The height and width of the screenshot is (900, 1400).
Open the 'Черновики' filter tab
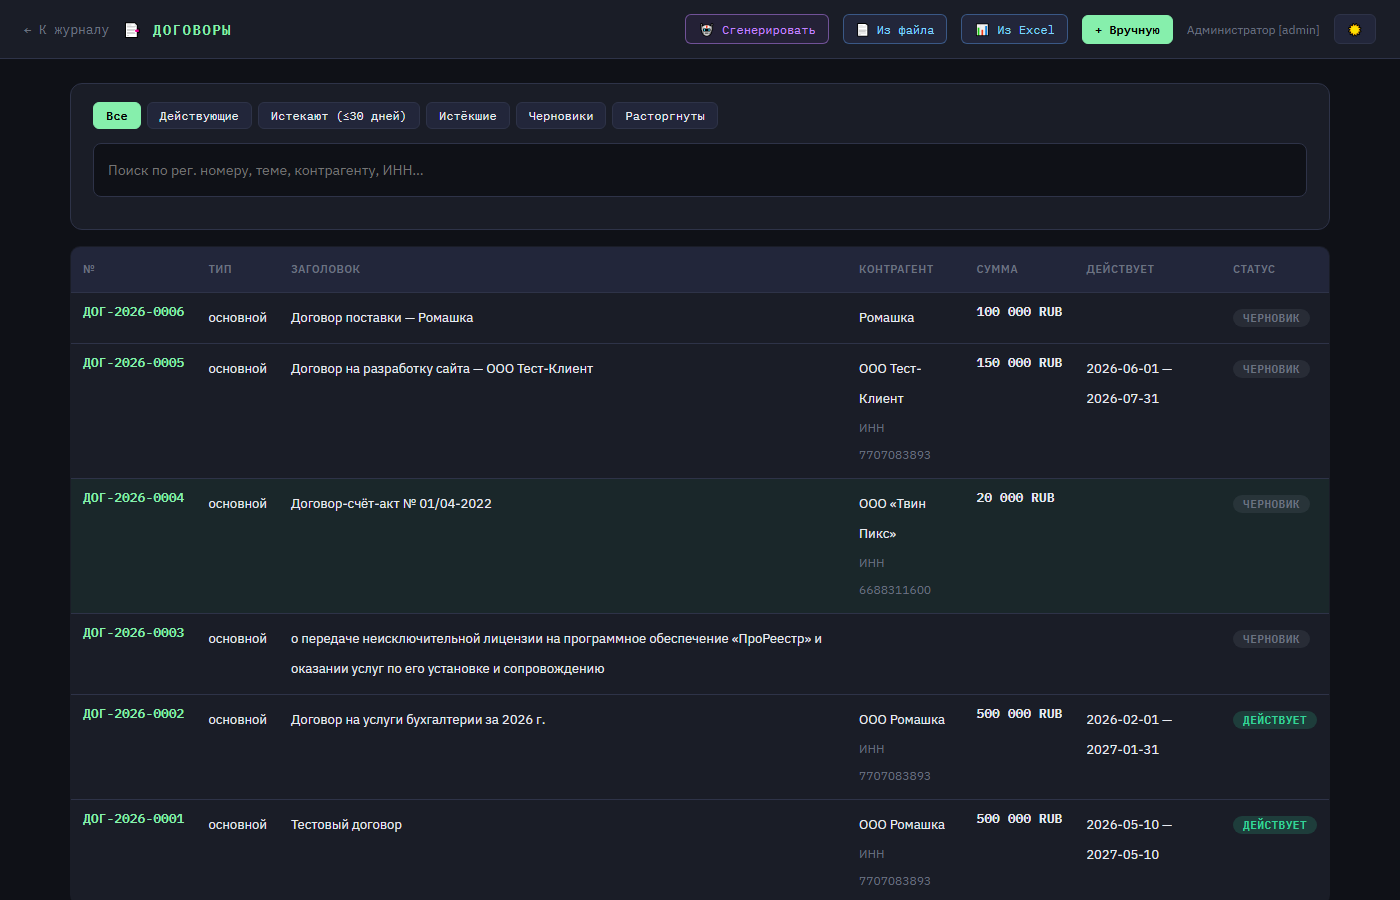561,116
